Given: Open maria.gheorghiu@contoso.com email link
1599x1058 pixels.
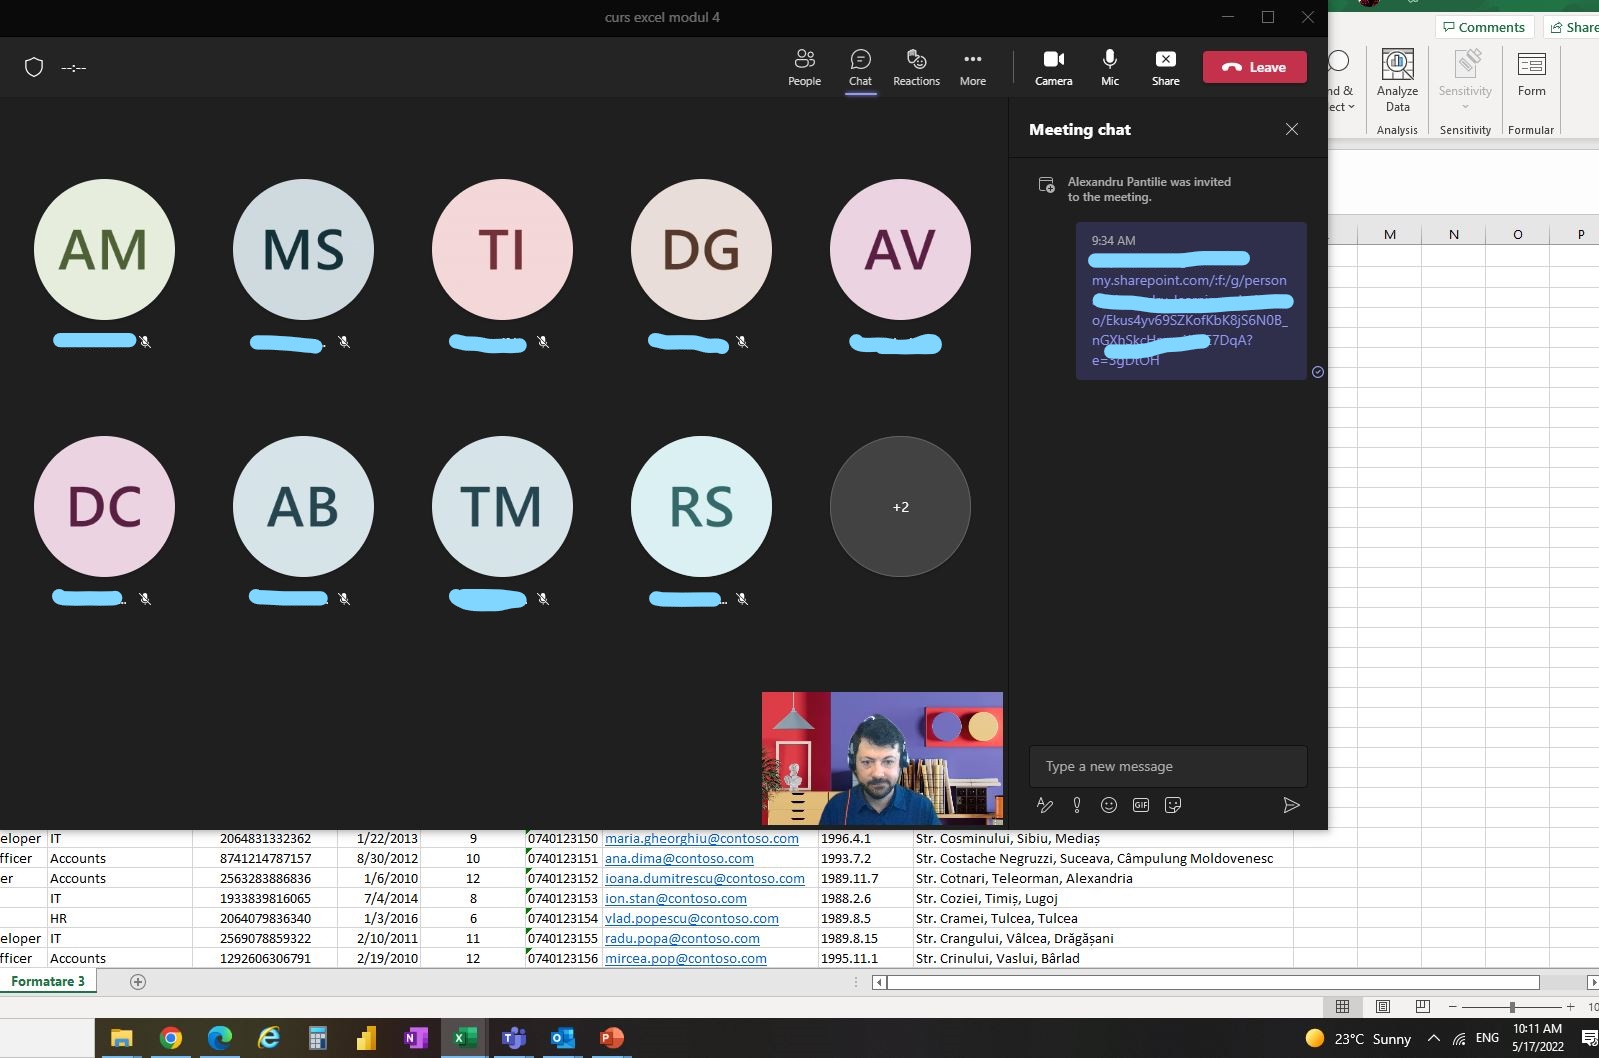Looking at the screenshot, I should pos(701,839).
